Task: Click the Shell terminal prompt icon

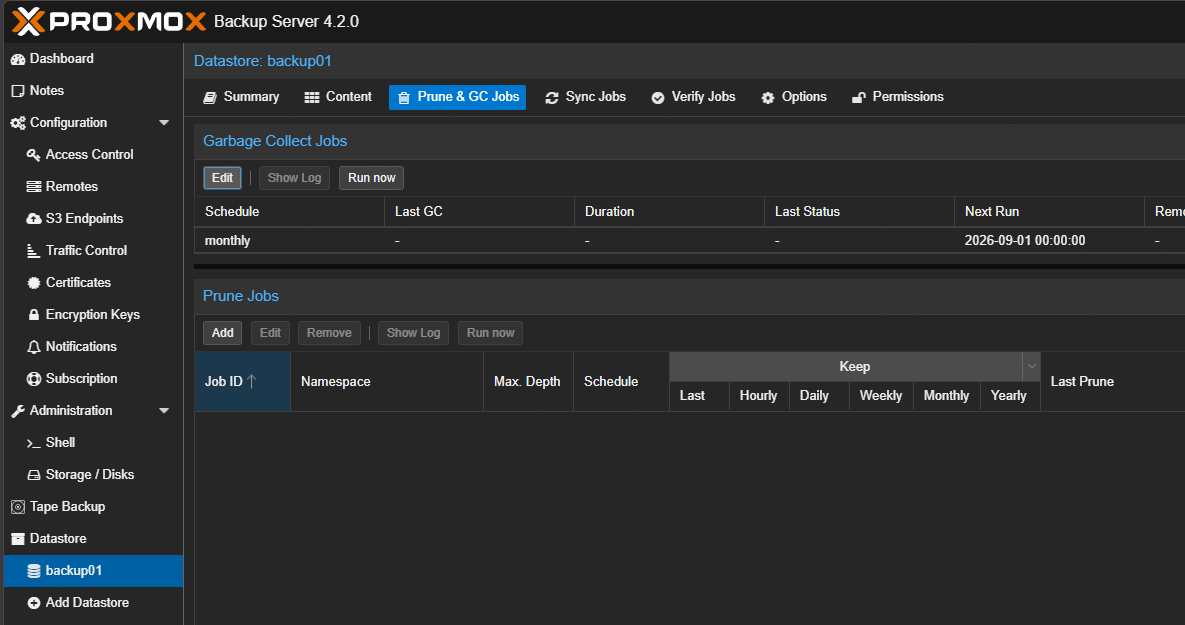Action: 34,443
